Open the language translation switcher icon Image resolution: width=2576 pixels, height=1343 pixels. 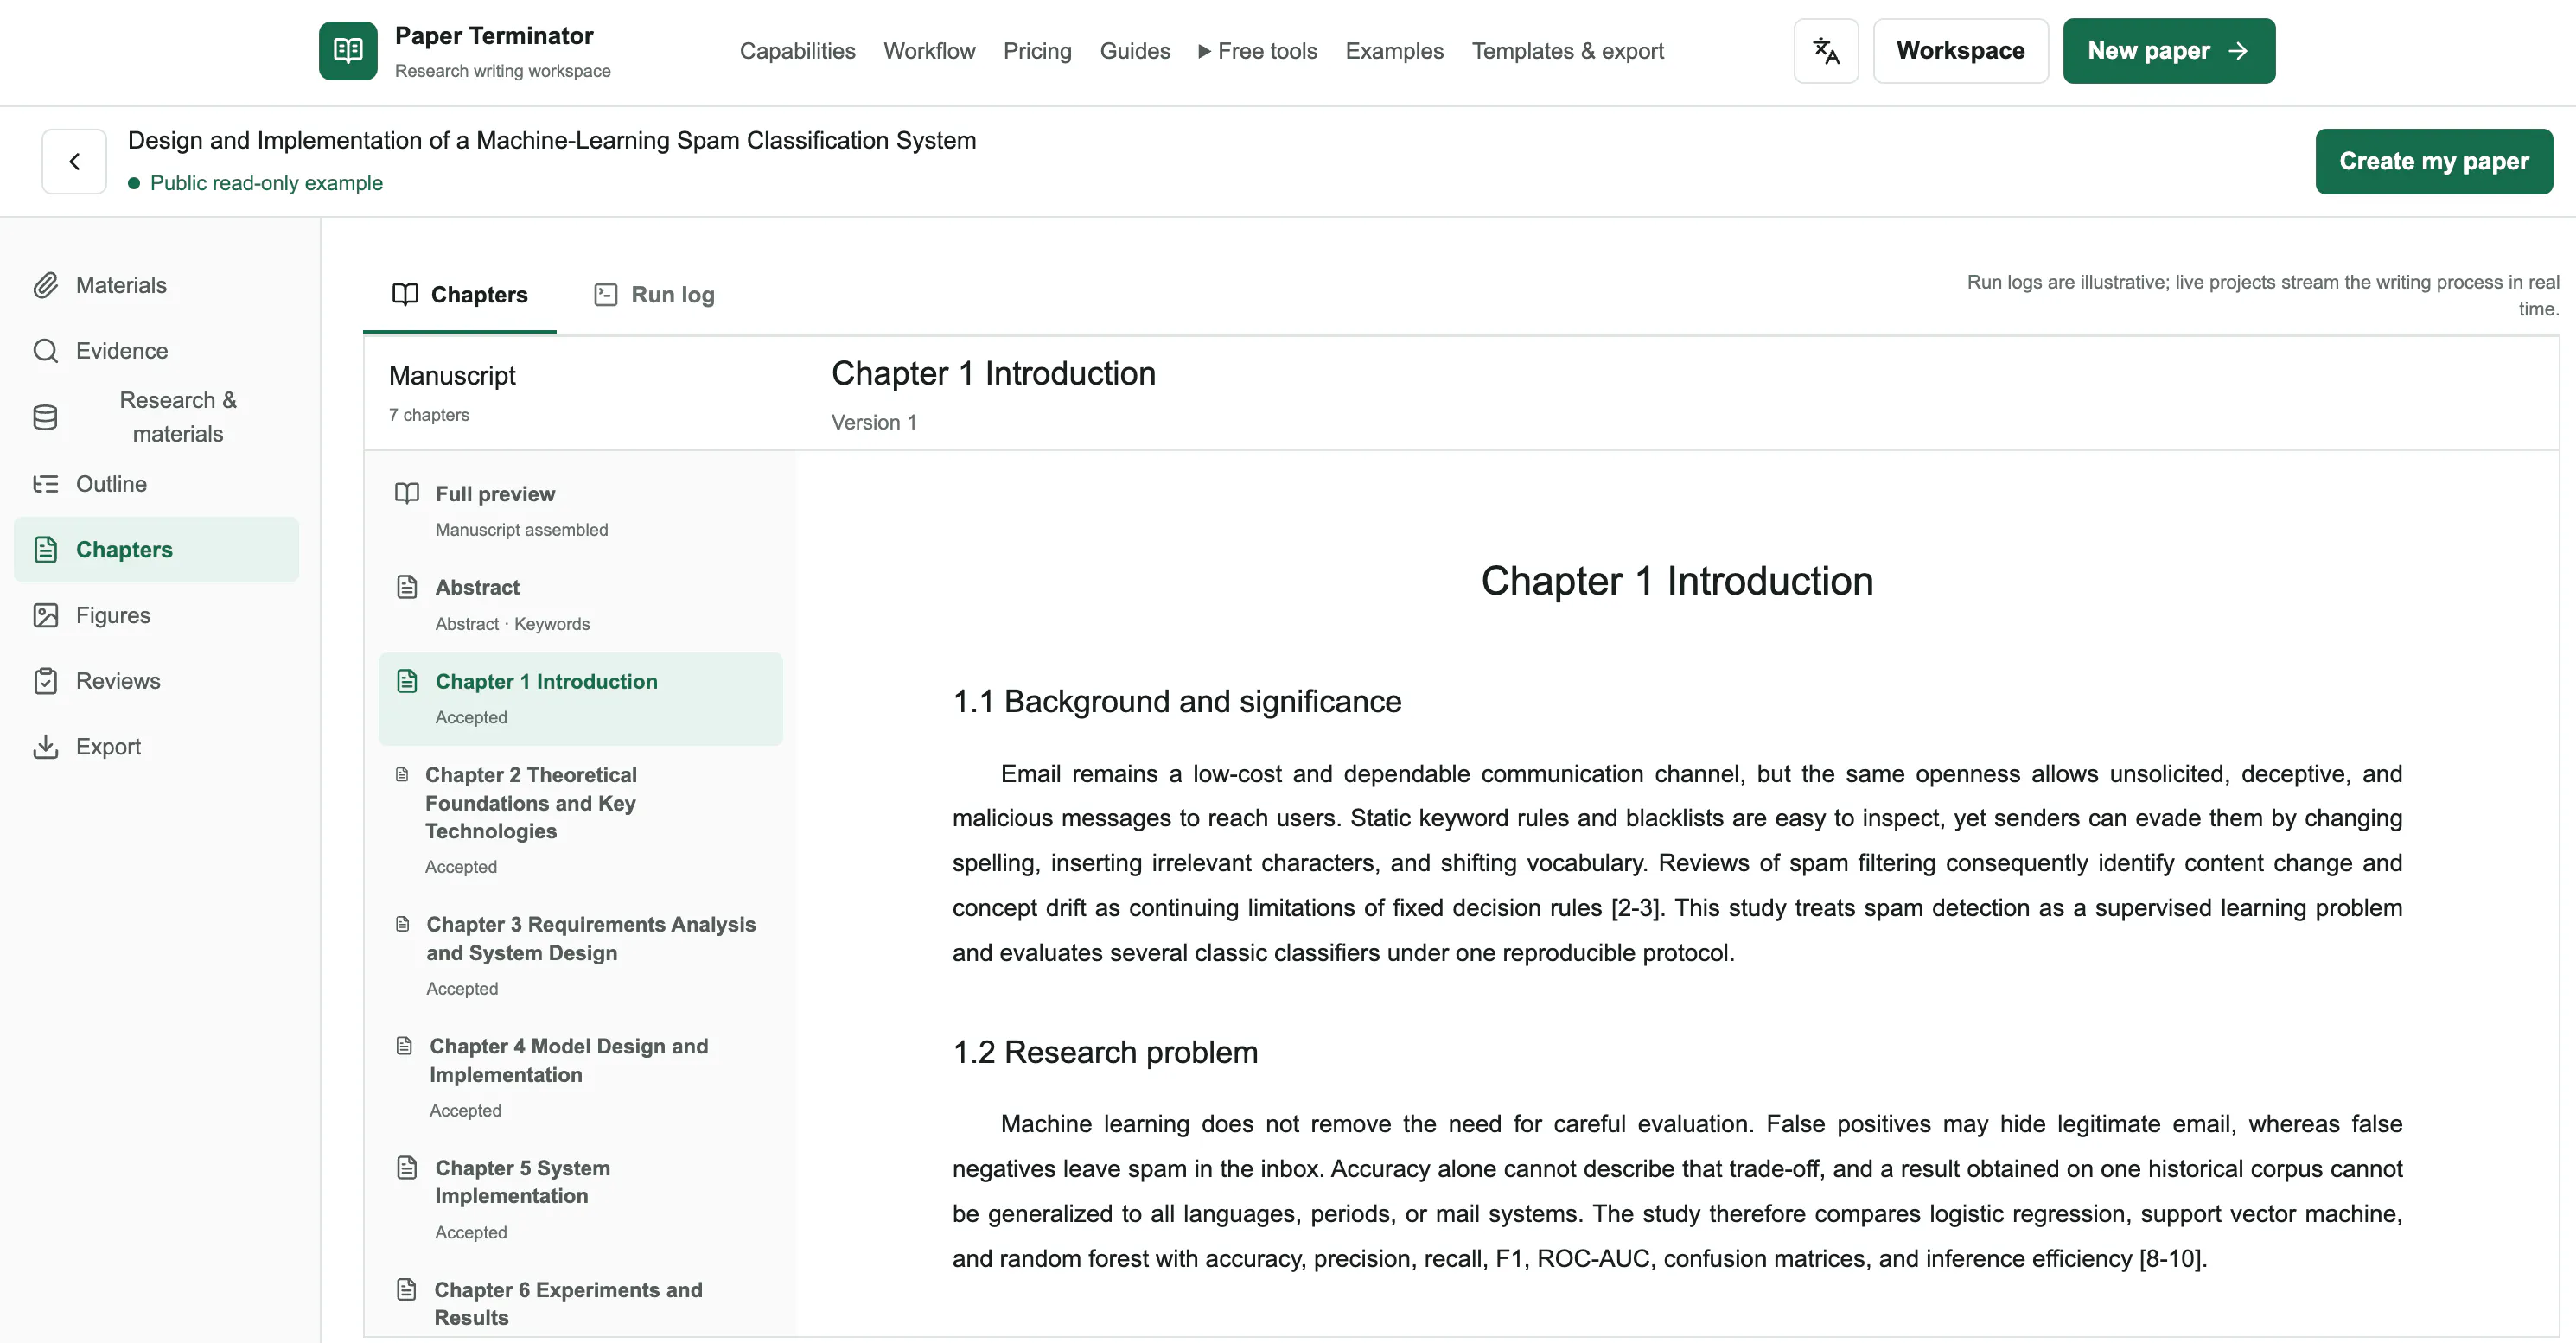tap(1826, 51)
